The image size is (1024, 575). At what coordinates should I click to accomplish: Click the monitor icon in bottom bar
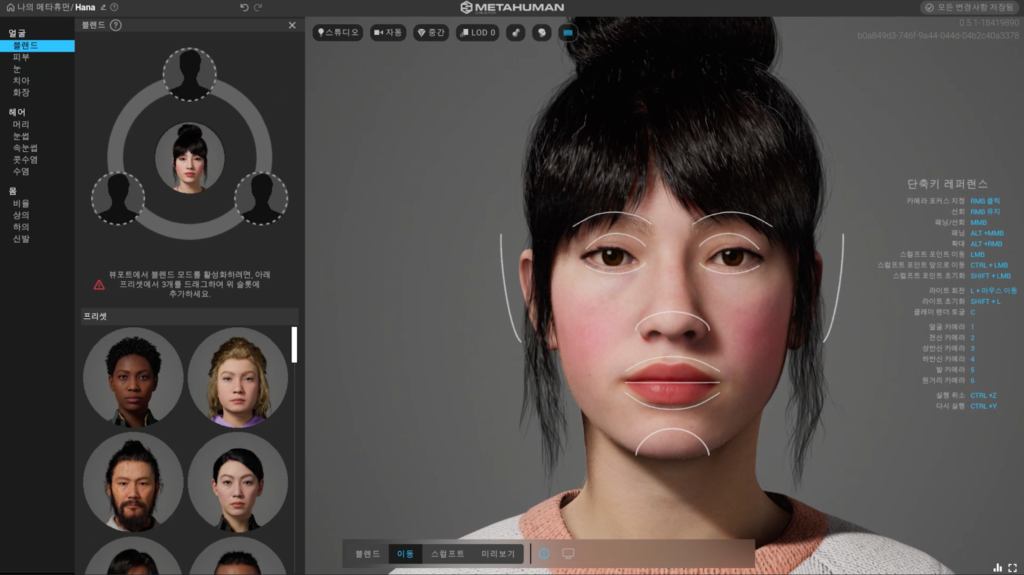click(568, 553)
